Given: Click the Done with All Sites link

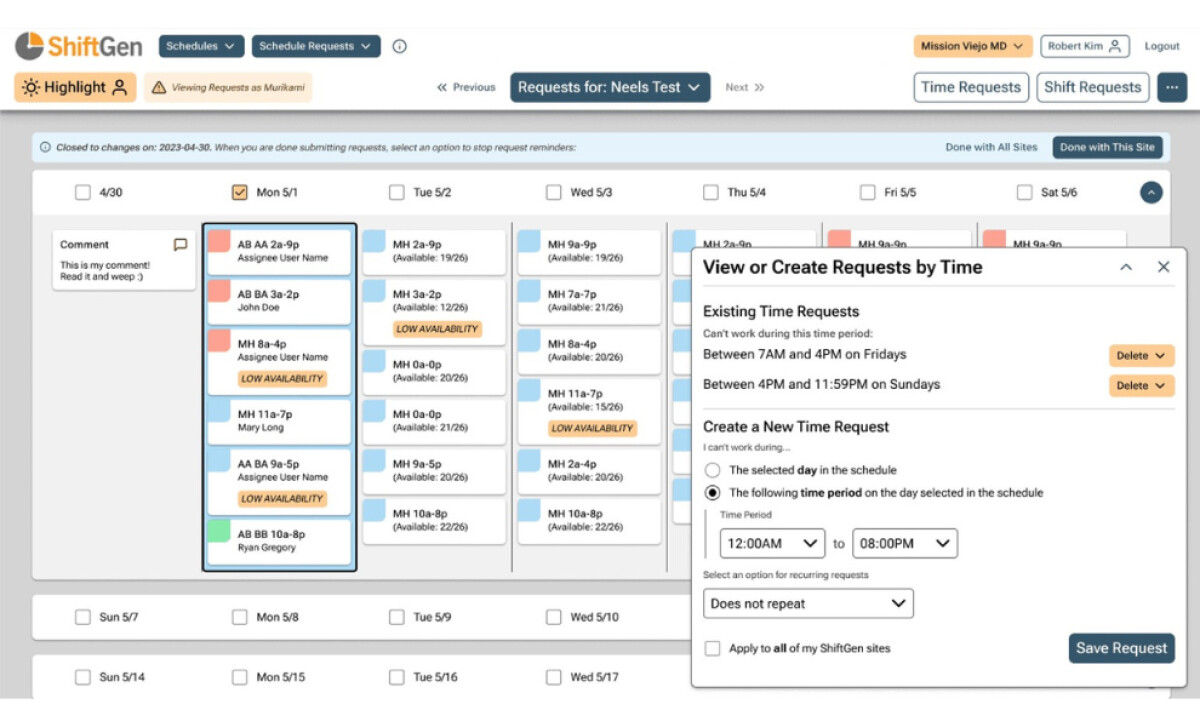Looking at the screenshot, I should 991,147.
